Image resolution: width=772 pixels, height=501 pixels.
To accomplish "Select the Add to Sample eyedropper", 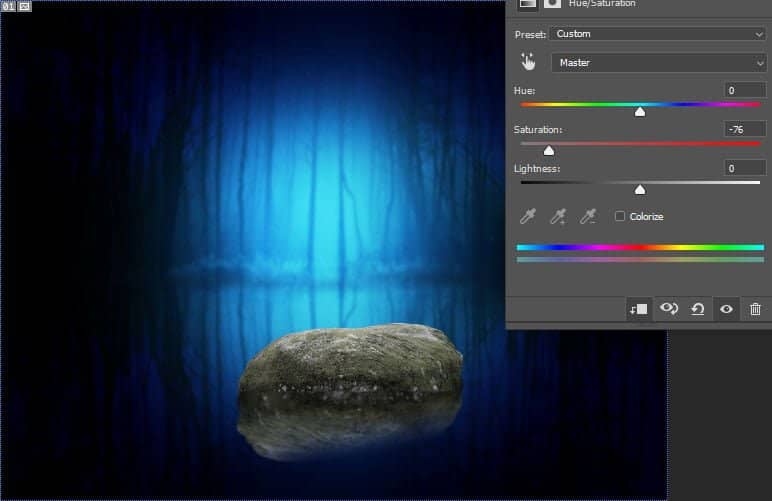I will pyautogui.click(x=559, y=216).
